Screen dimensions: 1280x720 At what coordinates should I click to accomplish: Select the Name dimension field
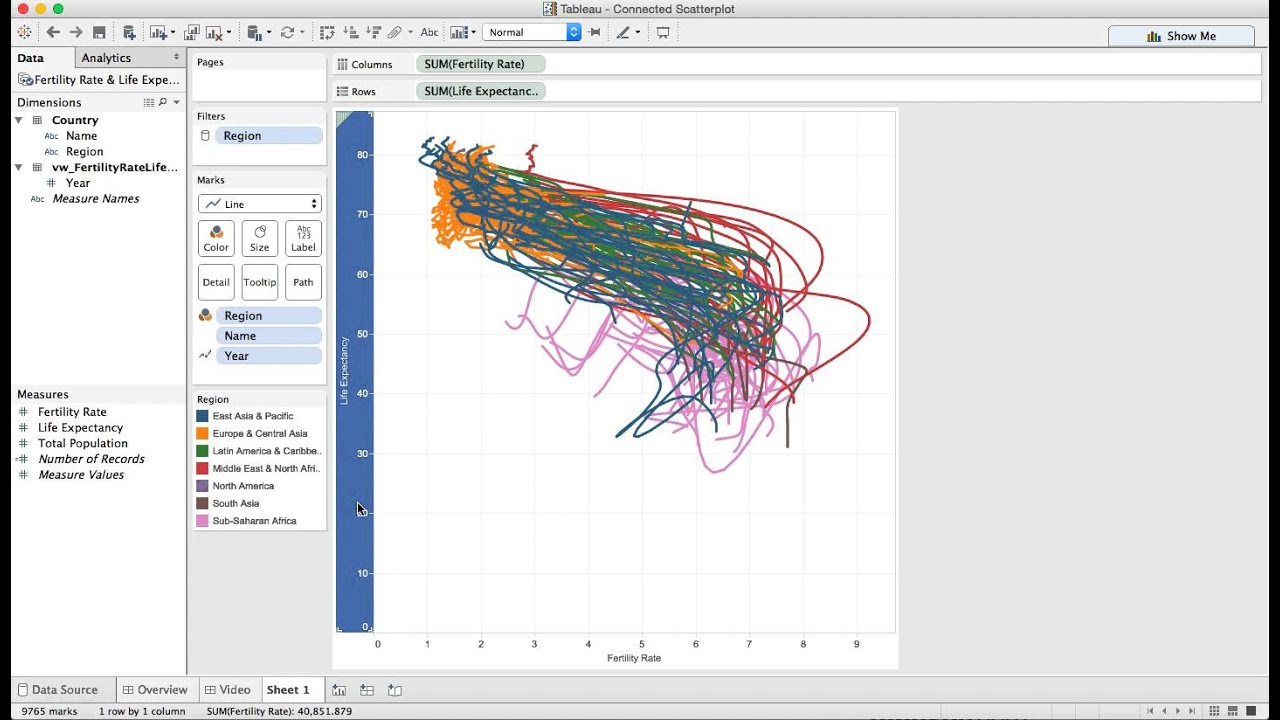[81, 136]
